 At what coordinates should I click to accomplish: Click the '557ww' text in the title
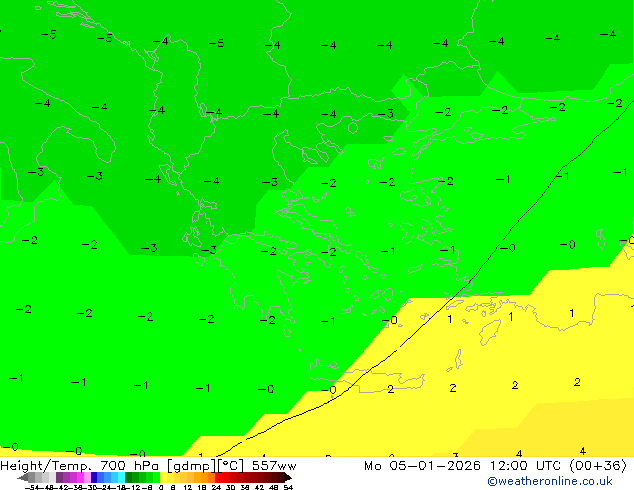274,466
